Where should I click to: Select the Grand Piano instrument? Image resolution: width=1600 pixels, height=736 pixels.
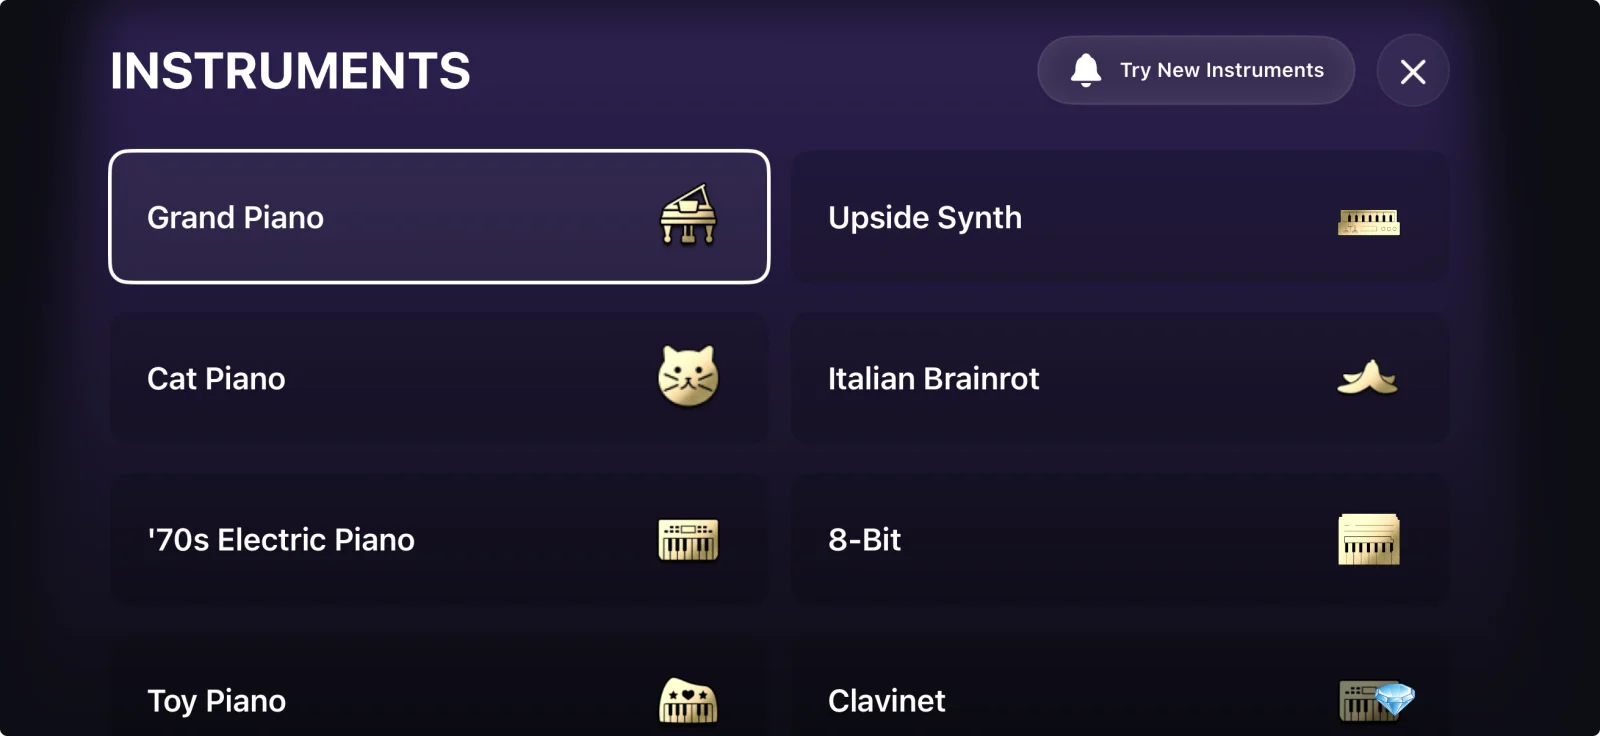pyautogui.click(x=439, y=217)
